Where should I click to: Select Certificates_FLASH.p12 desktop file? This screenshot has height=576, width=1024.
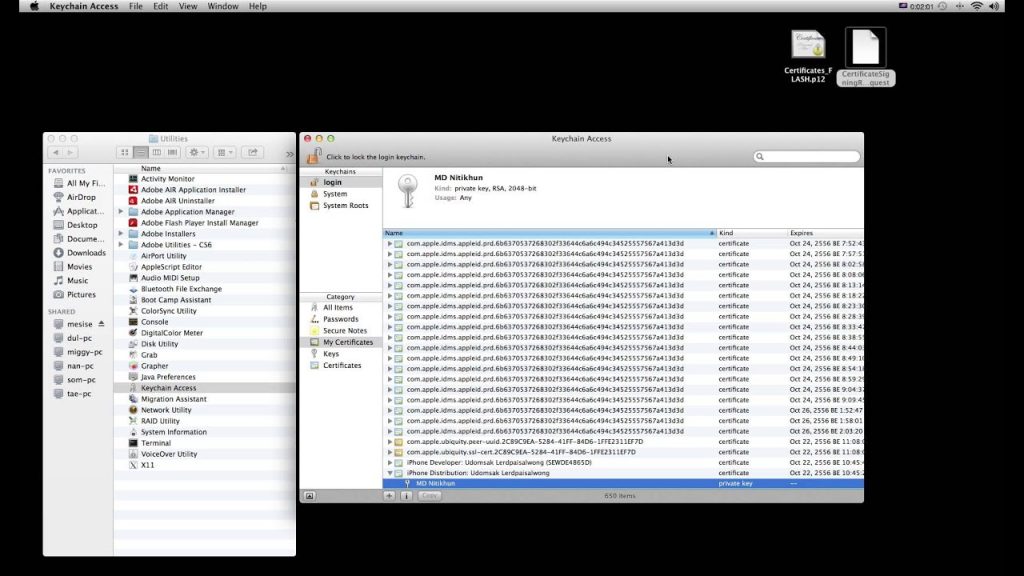808,56
